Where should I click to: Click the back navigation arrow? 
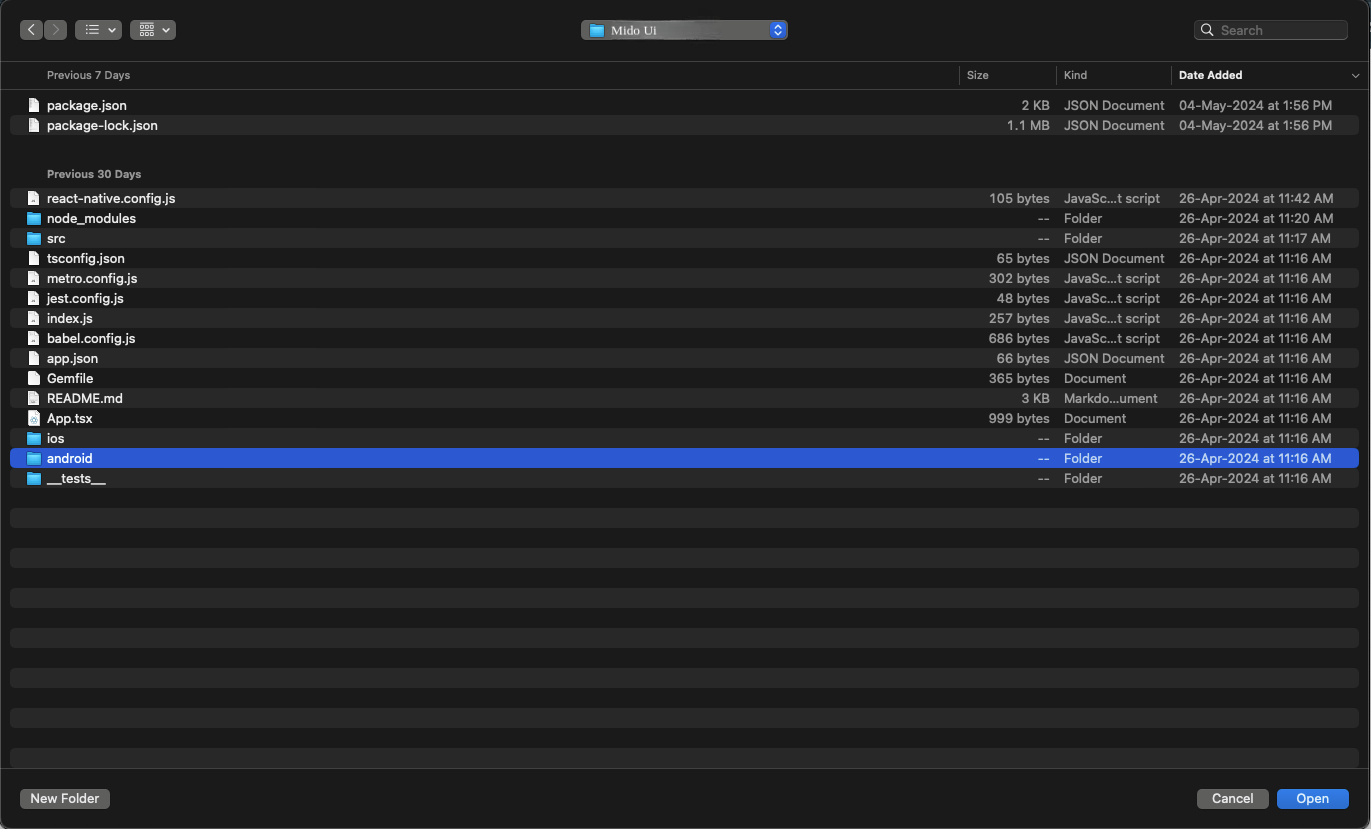32,30
